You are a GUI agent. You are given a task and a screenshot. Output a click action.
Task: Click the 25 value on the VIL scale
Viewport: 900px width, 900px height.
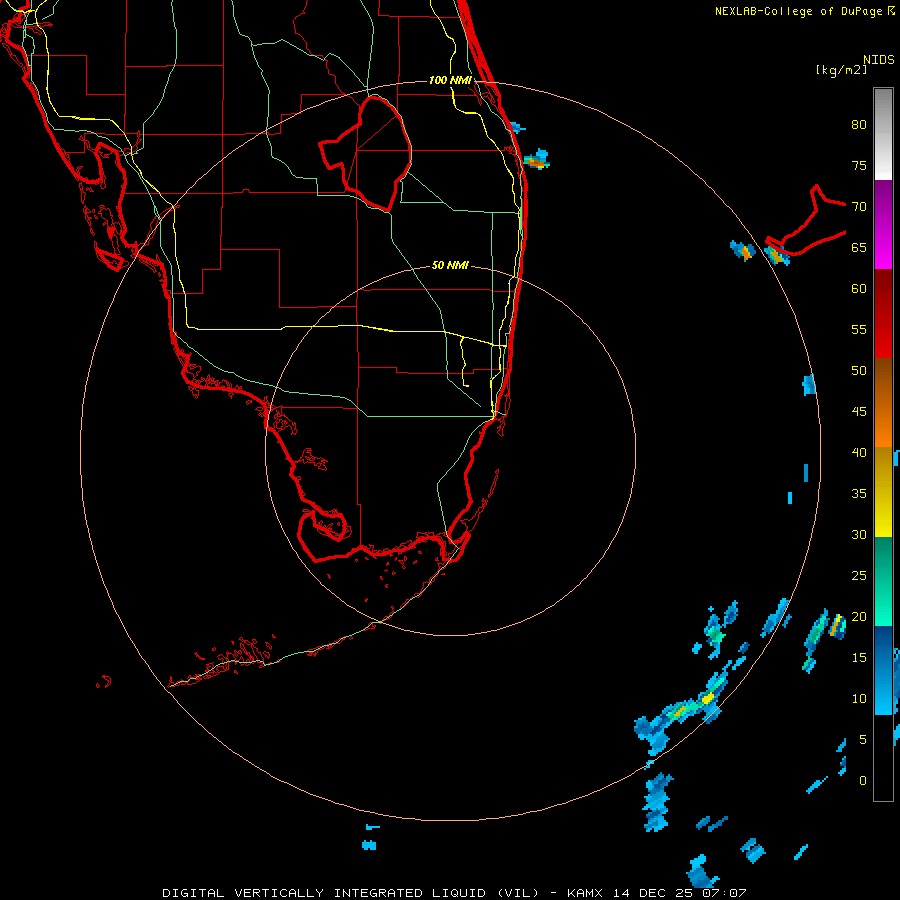(859, 575)
